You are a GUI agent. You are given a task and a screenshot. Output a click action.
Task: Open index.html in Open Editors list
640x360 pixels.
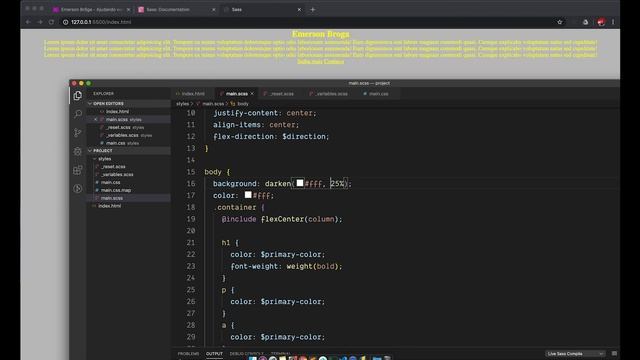click(x=118, y=111)
